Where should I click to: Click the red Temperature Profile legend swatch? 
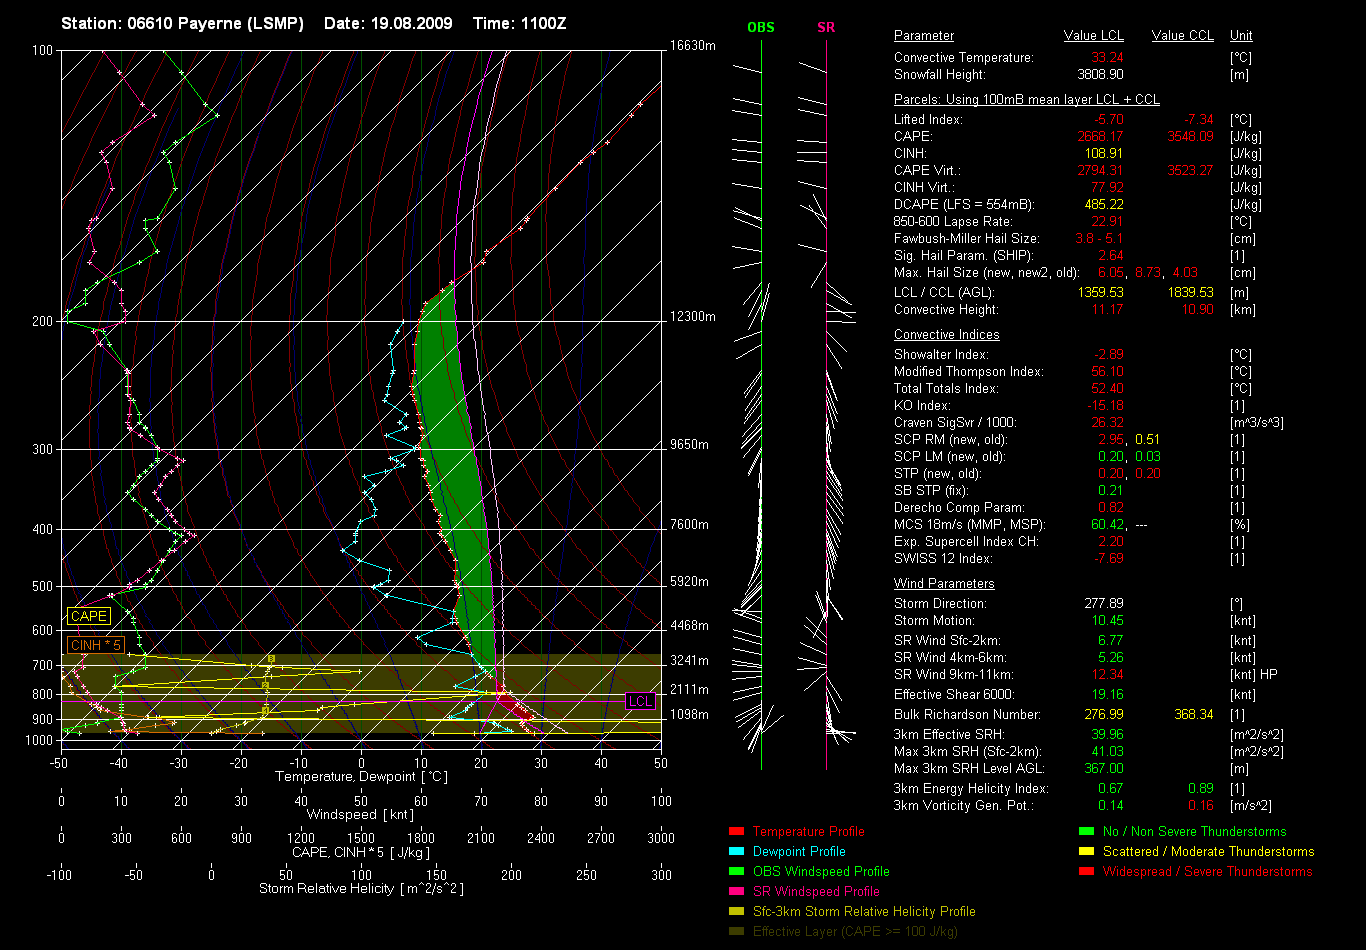[x=737, y=832]
